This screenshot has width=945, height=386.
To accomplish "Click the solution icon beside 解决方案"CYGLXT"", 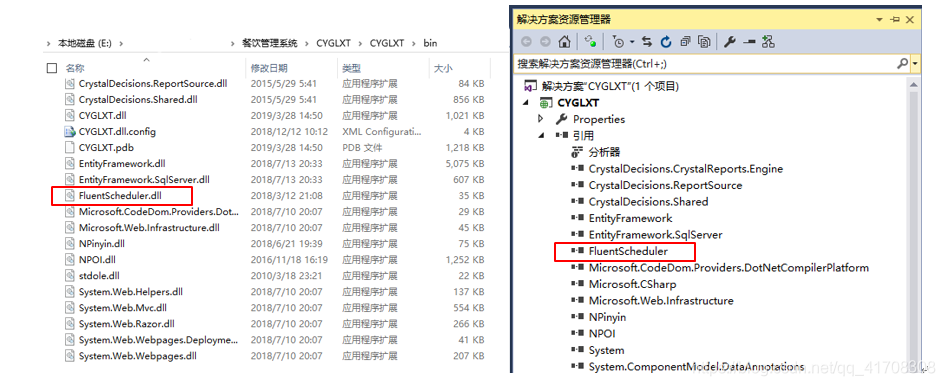I will [531, 86].
